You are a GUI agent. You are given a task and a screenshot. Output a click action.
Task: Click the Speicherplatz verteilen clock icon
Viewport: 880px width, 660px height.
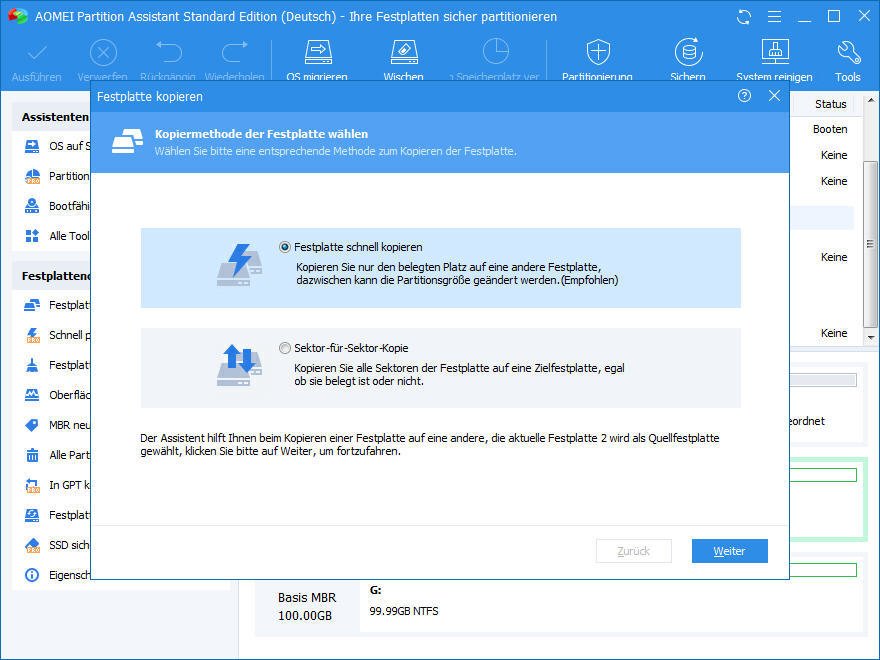coord(496,52)
